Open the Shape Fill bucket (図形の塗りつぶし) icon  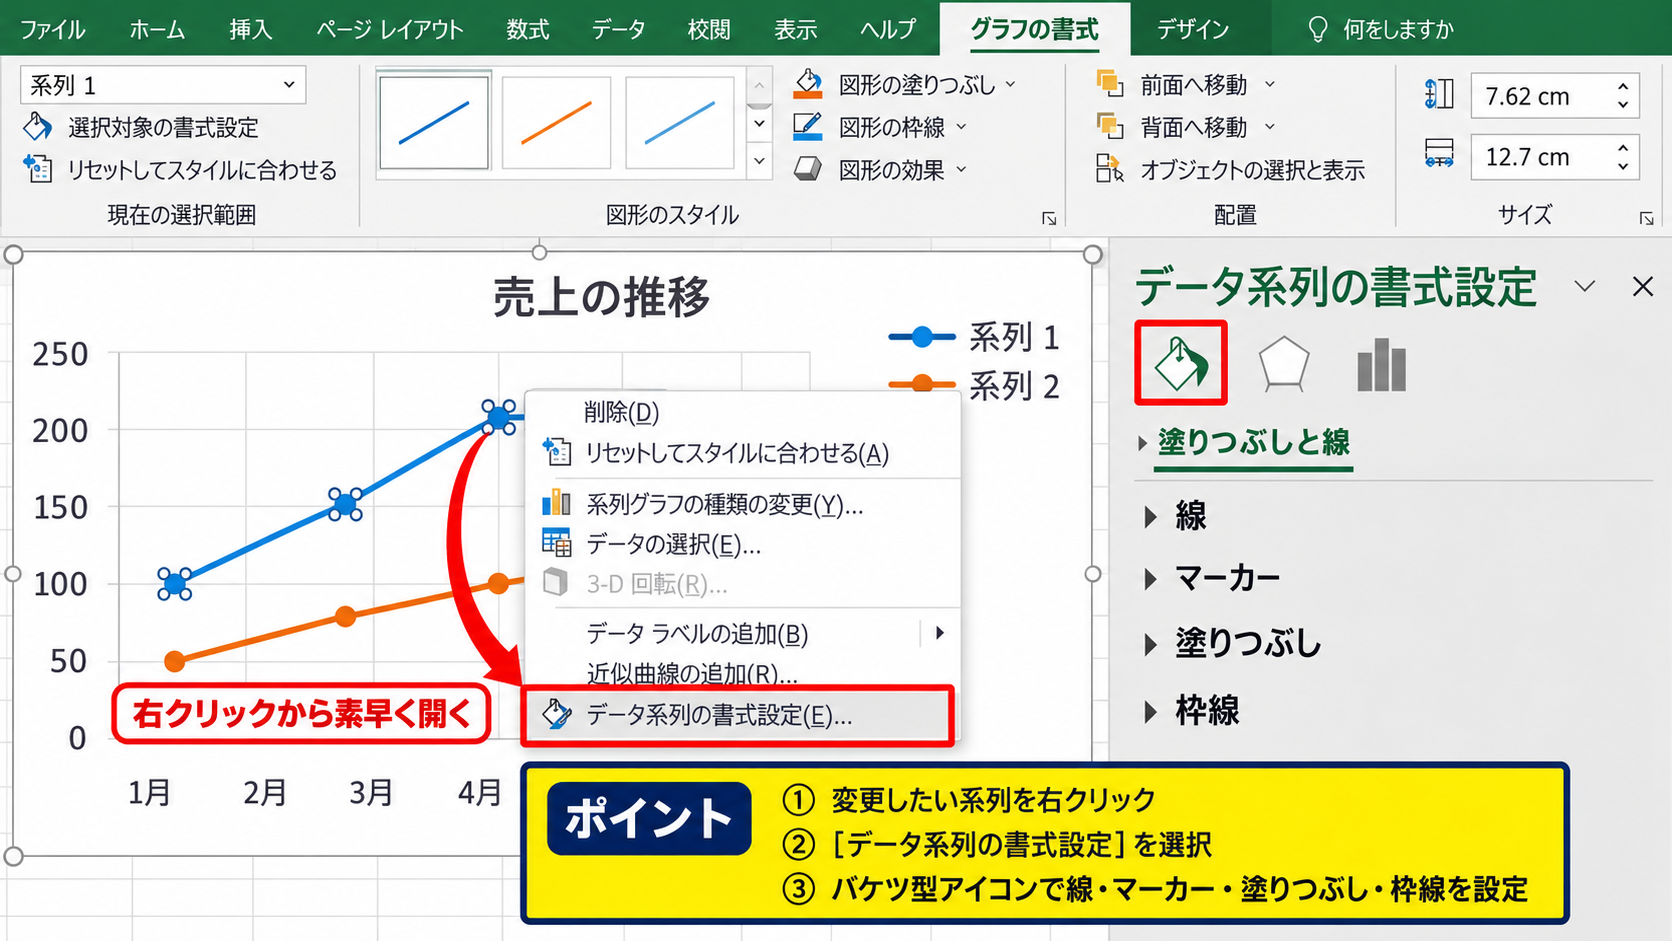click(x=808, y=84)
